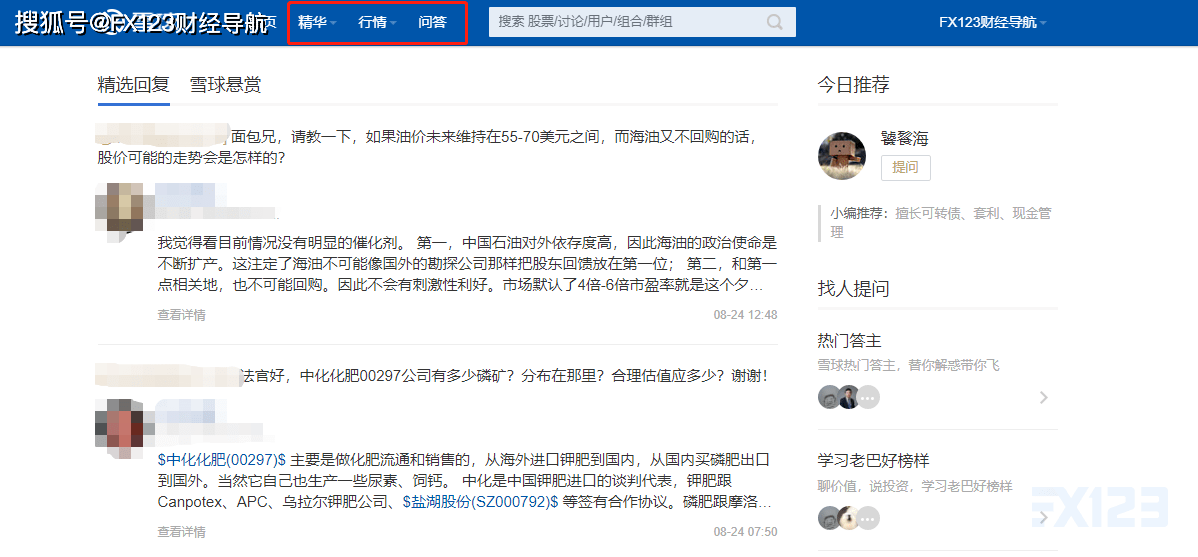Open the 饕餮海 user name link
The width and height of the screenshot is (1198, 557).
point(904,138)
